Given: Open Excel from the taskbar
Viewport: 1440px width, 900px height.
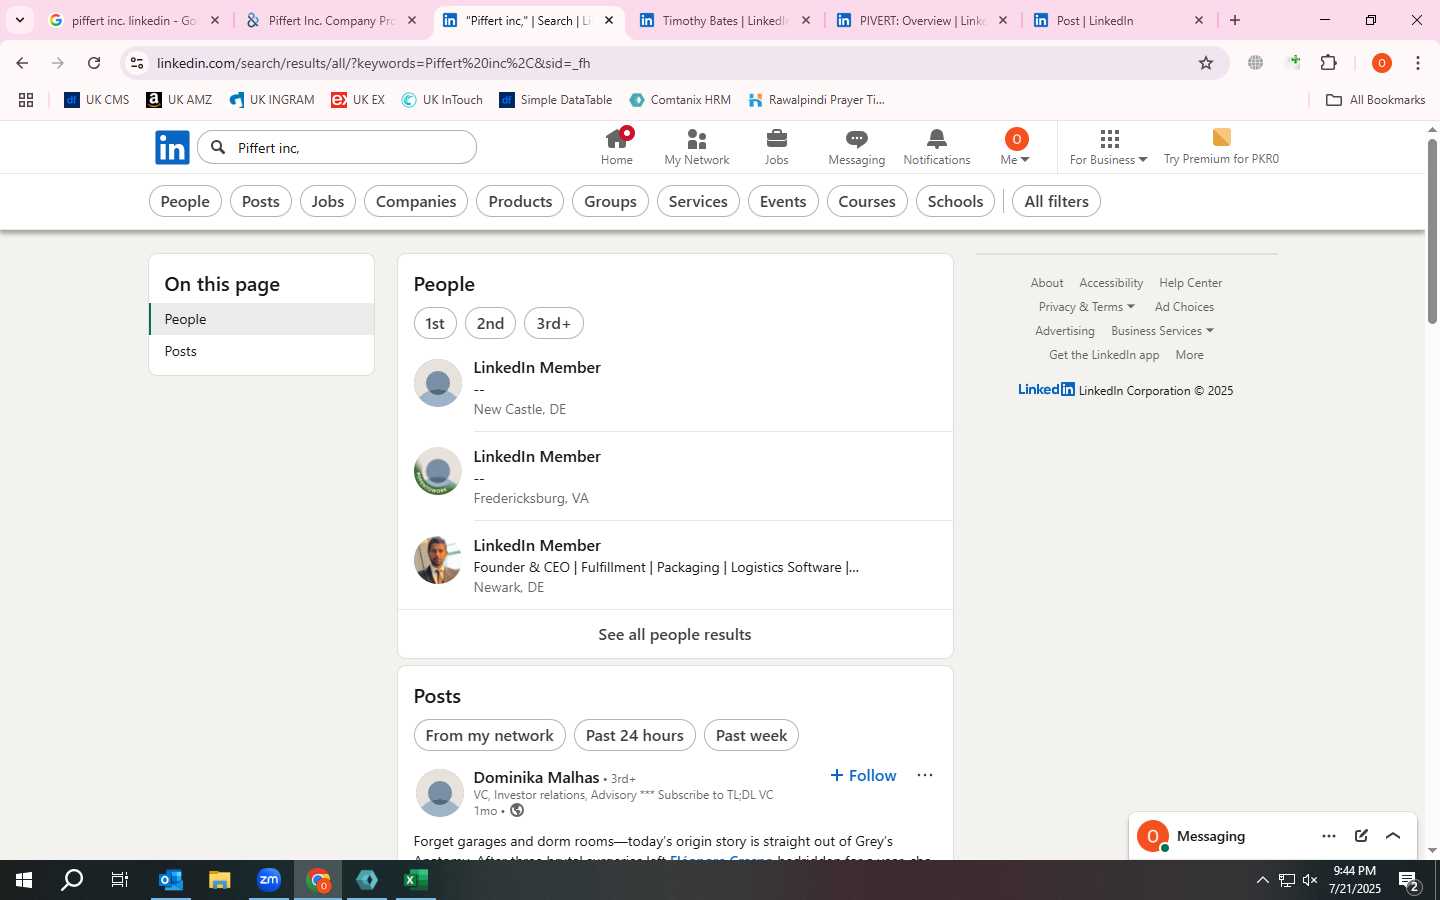Looking at the screenshot, I should [416, 880].
